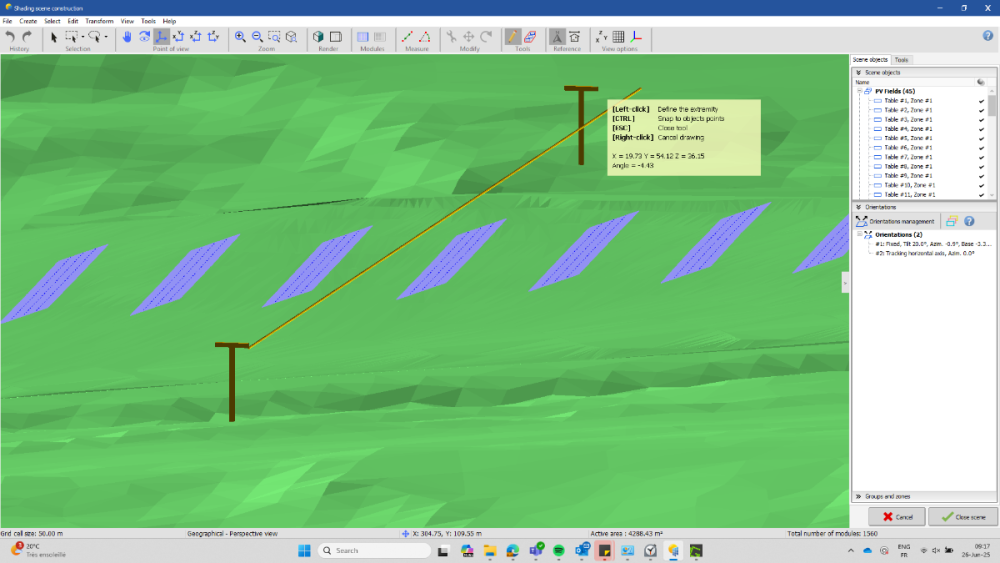Collapse the PV Fields (45) tree node
The width and height of the screenshot is (1000, 563).
click(x=858, y=91)
